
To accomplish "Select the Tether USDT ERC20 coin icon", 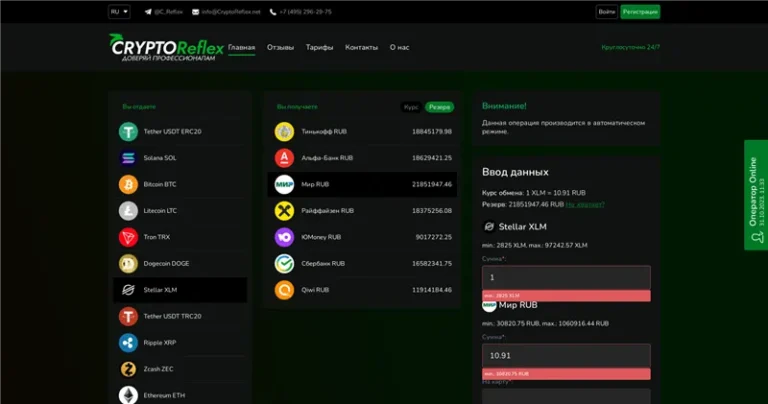I will [x=128, y=132].
